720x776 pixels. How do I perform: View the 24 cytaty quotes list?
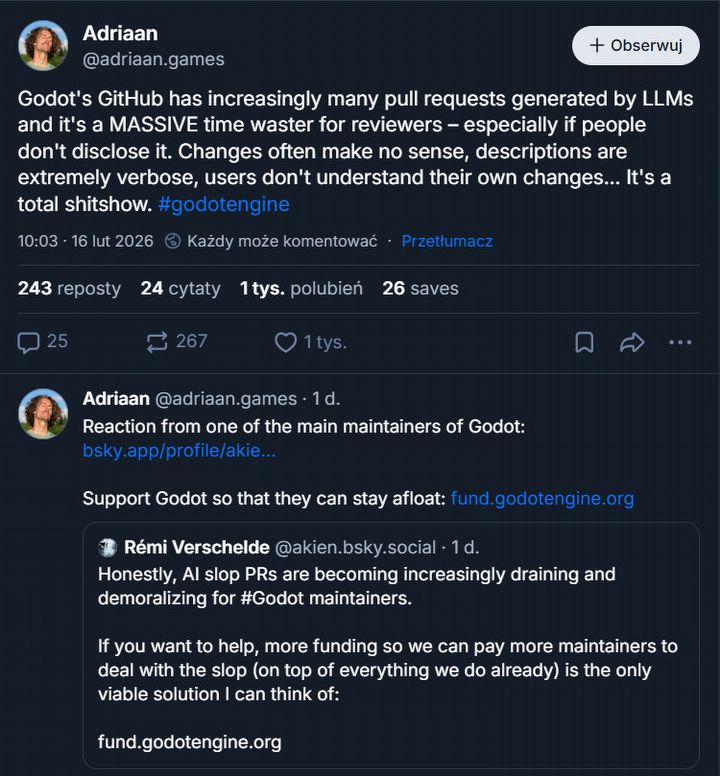180,288
